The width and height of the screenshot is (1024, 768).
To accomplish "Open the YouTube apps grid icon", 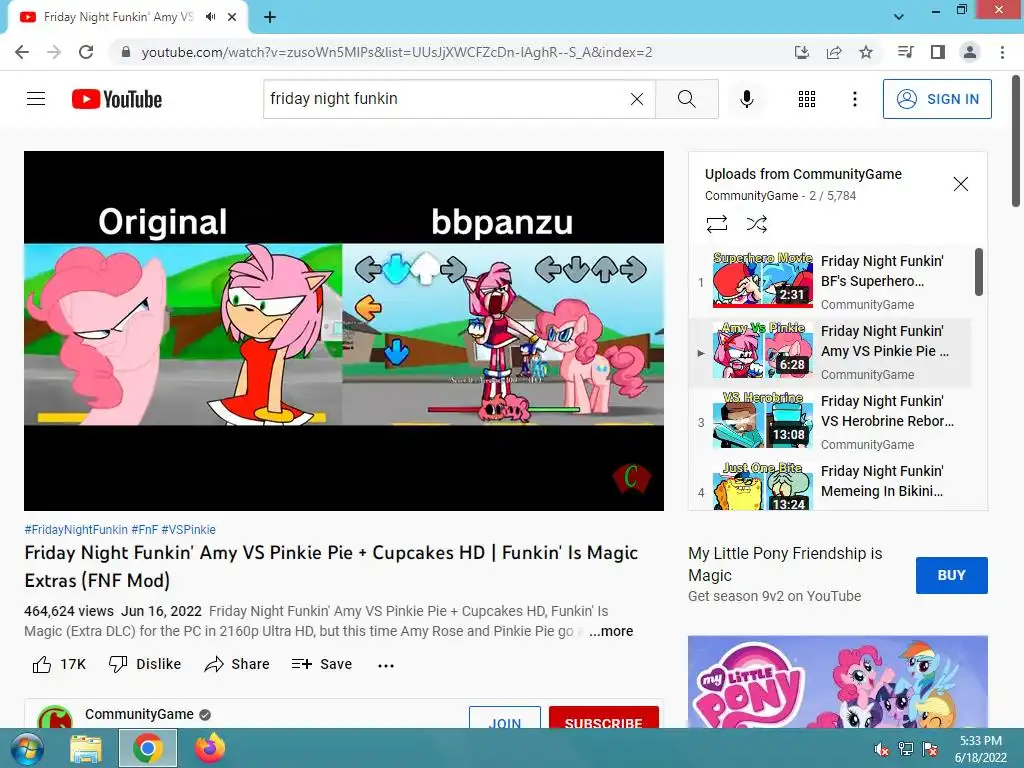I will (x=807, y=99).
